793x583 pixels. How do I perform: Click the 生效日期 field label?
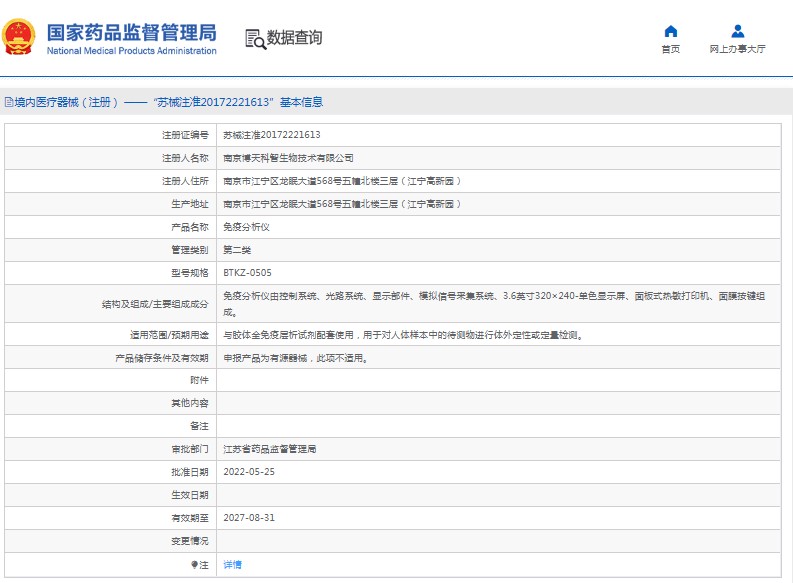(x=190, y=495)
